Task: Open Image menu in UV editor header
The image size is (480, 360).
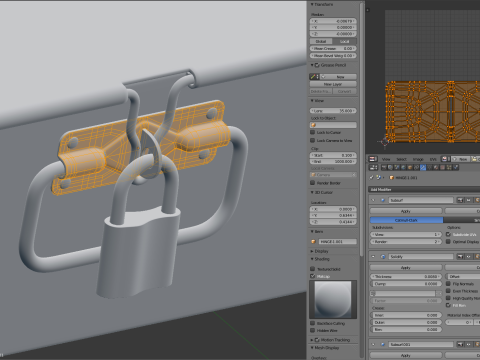Action: pos(418,159)
